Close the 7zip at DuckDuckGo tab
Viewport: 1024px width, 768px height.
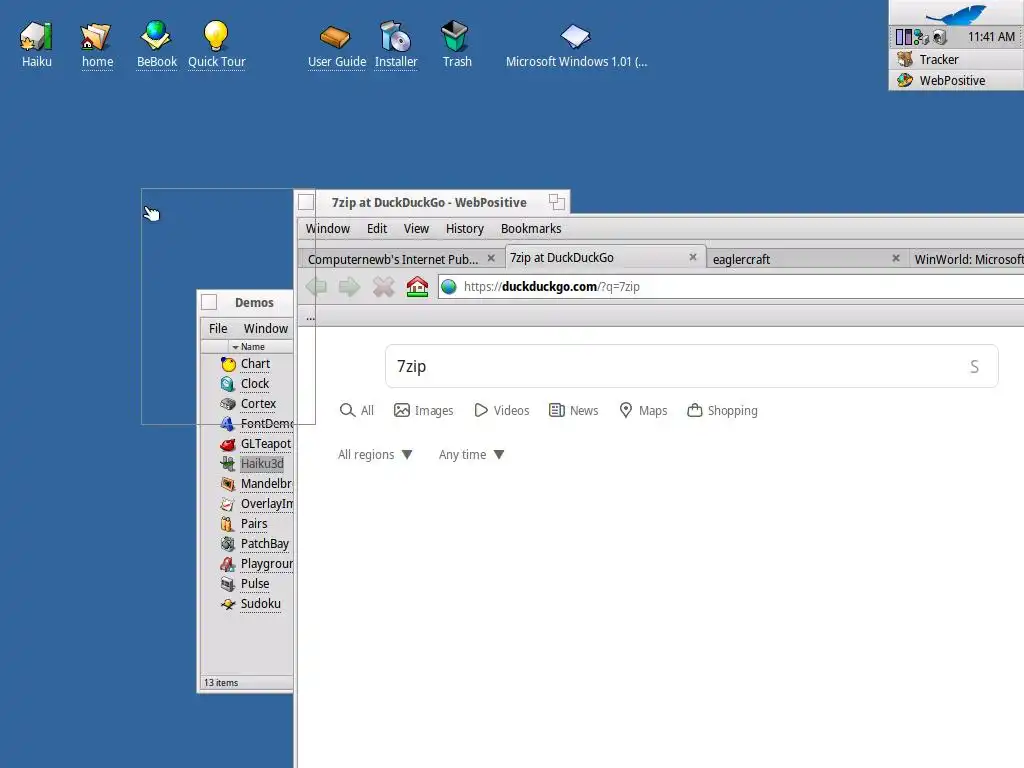[x=693, y=257]
